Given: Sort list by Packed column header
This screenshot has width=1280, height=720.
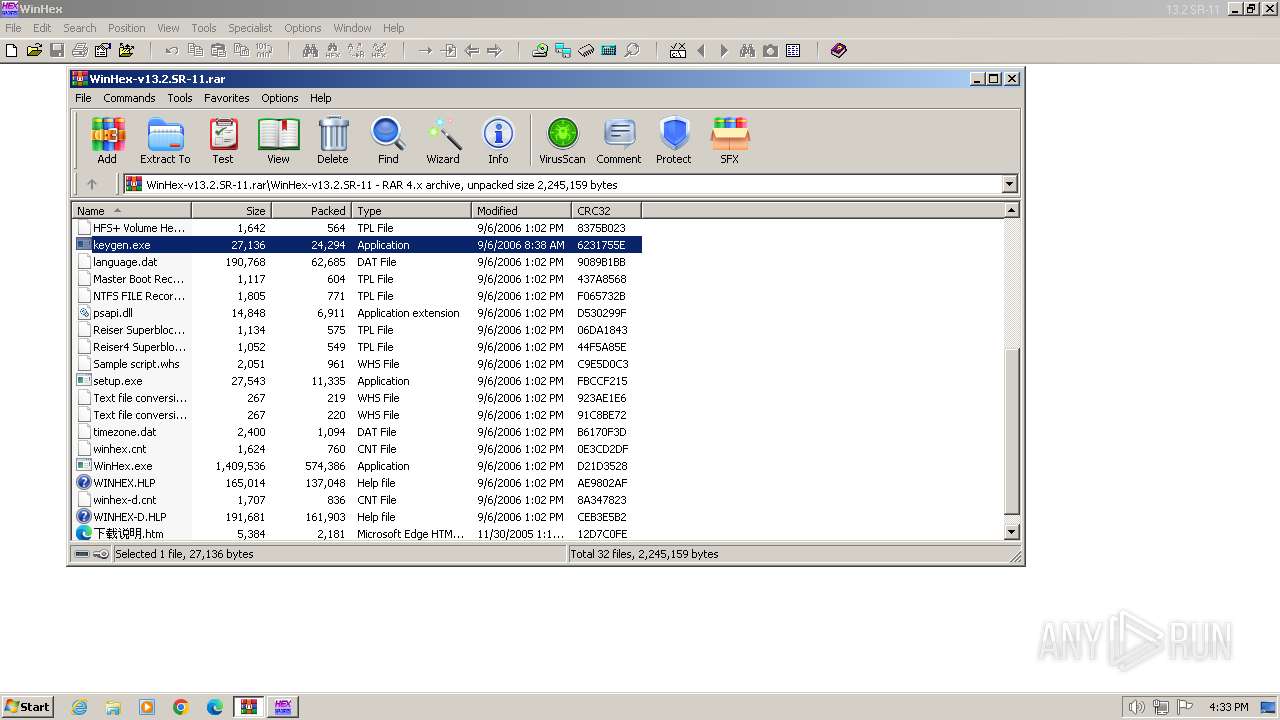Looking at the screenshot, I should [x=311, y=211].
